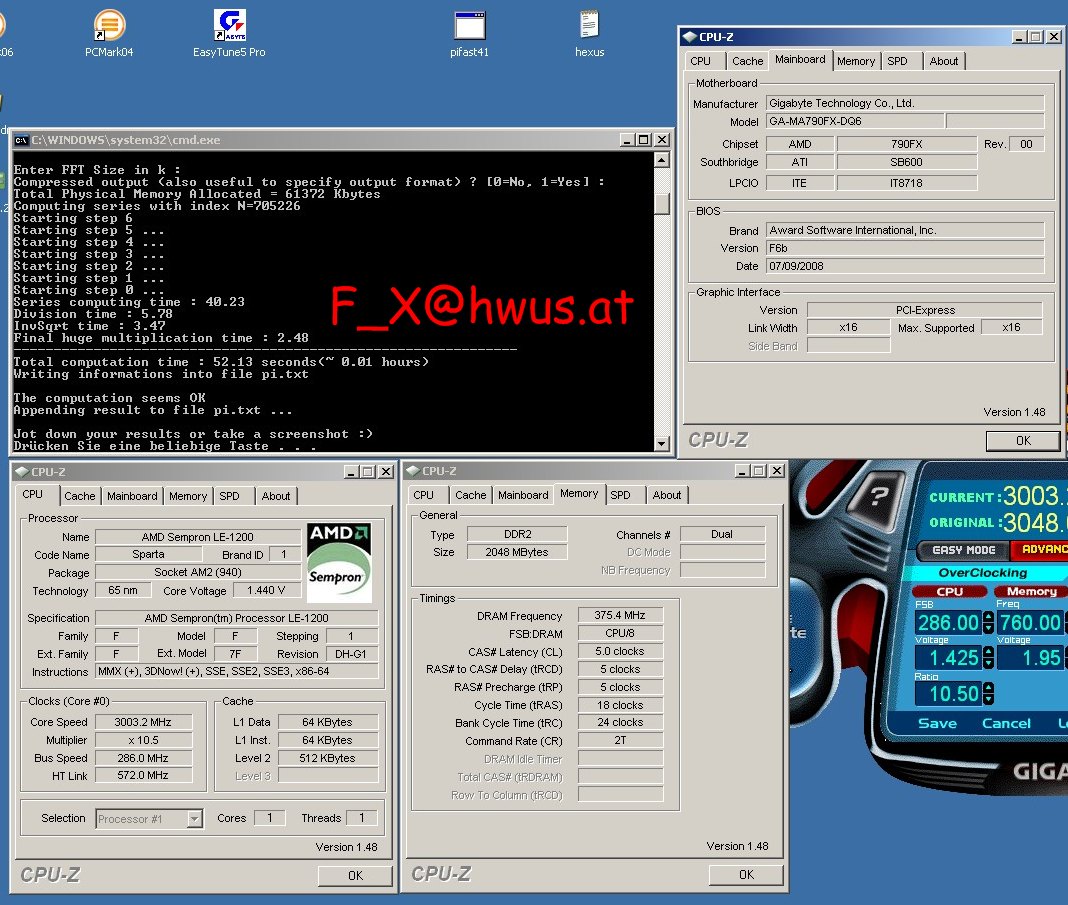The image size is (1068, 905).
Task: Select Mainboard tab in the Memory CPU-Z window
Action: point(523,495)
